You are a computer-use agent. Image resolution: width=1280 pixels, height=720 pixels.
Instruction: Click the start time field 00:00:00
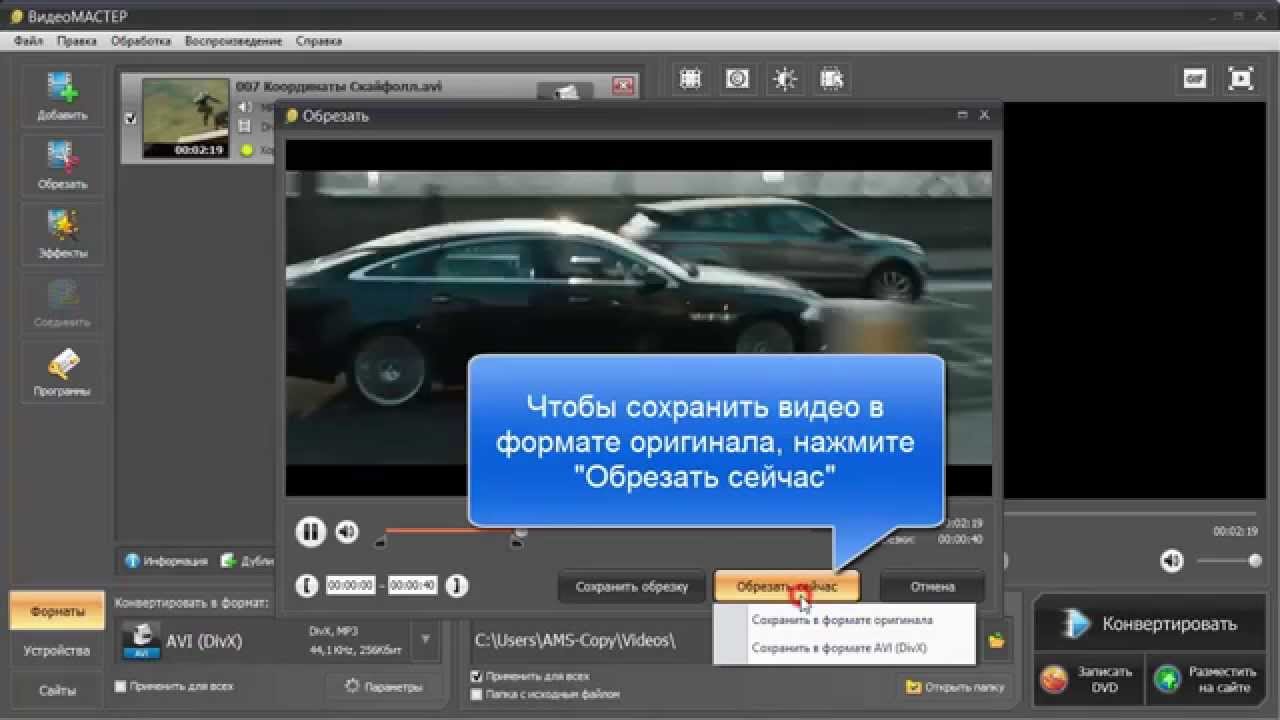(350, 586)
